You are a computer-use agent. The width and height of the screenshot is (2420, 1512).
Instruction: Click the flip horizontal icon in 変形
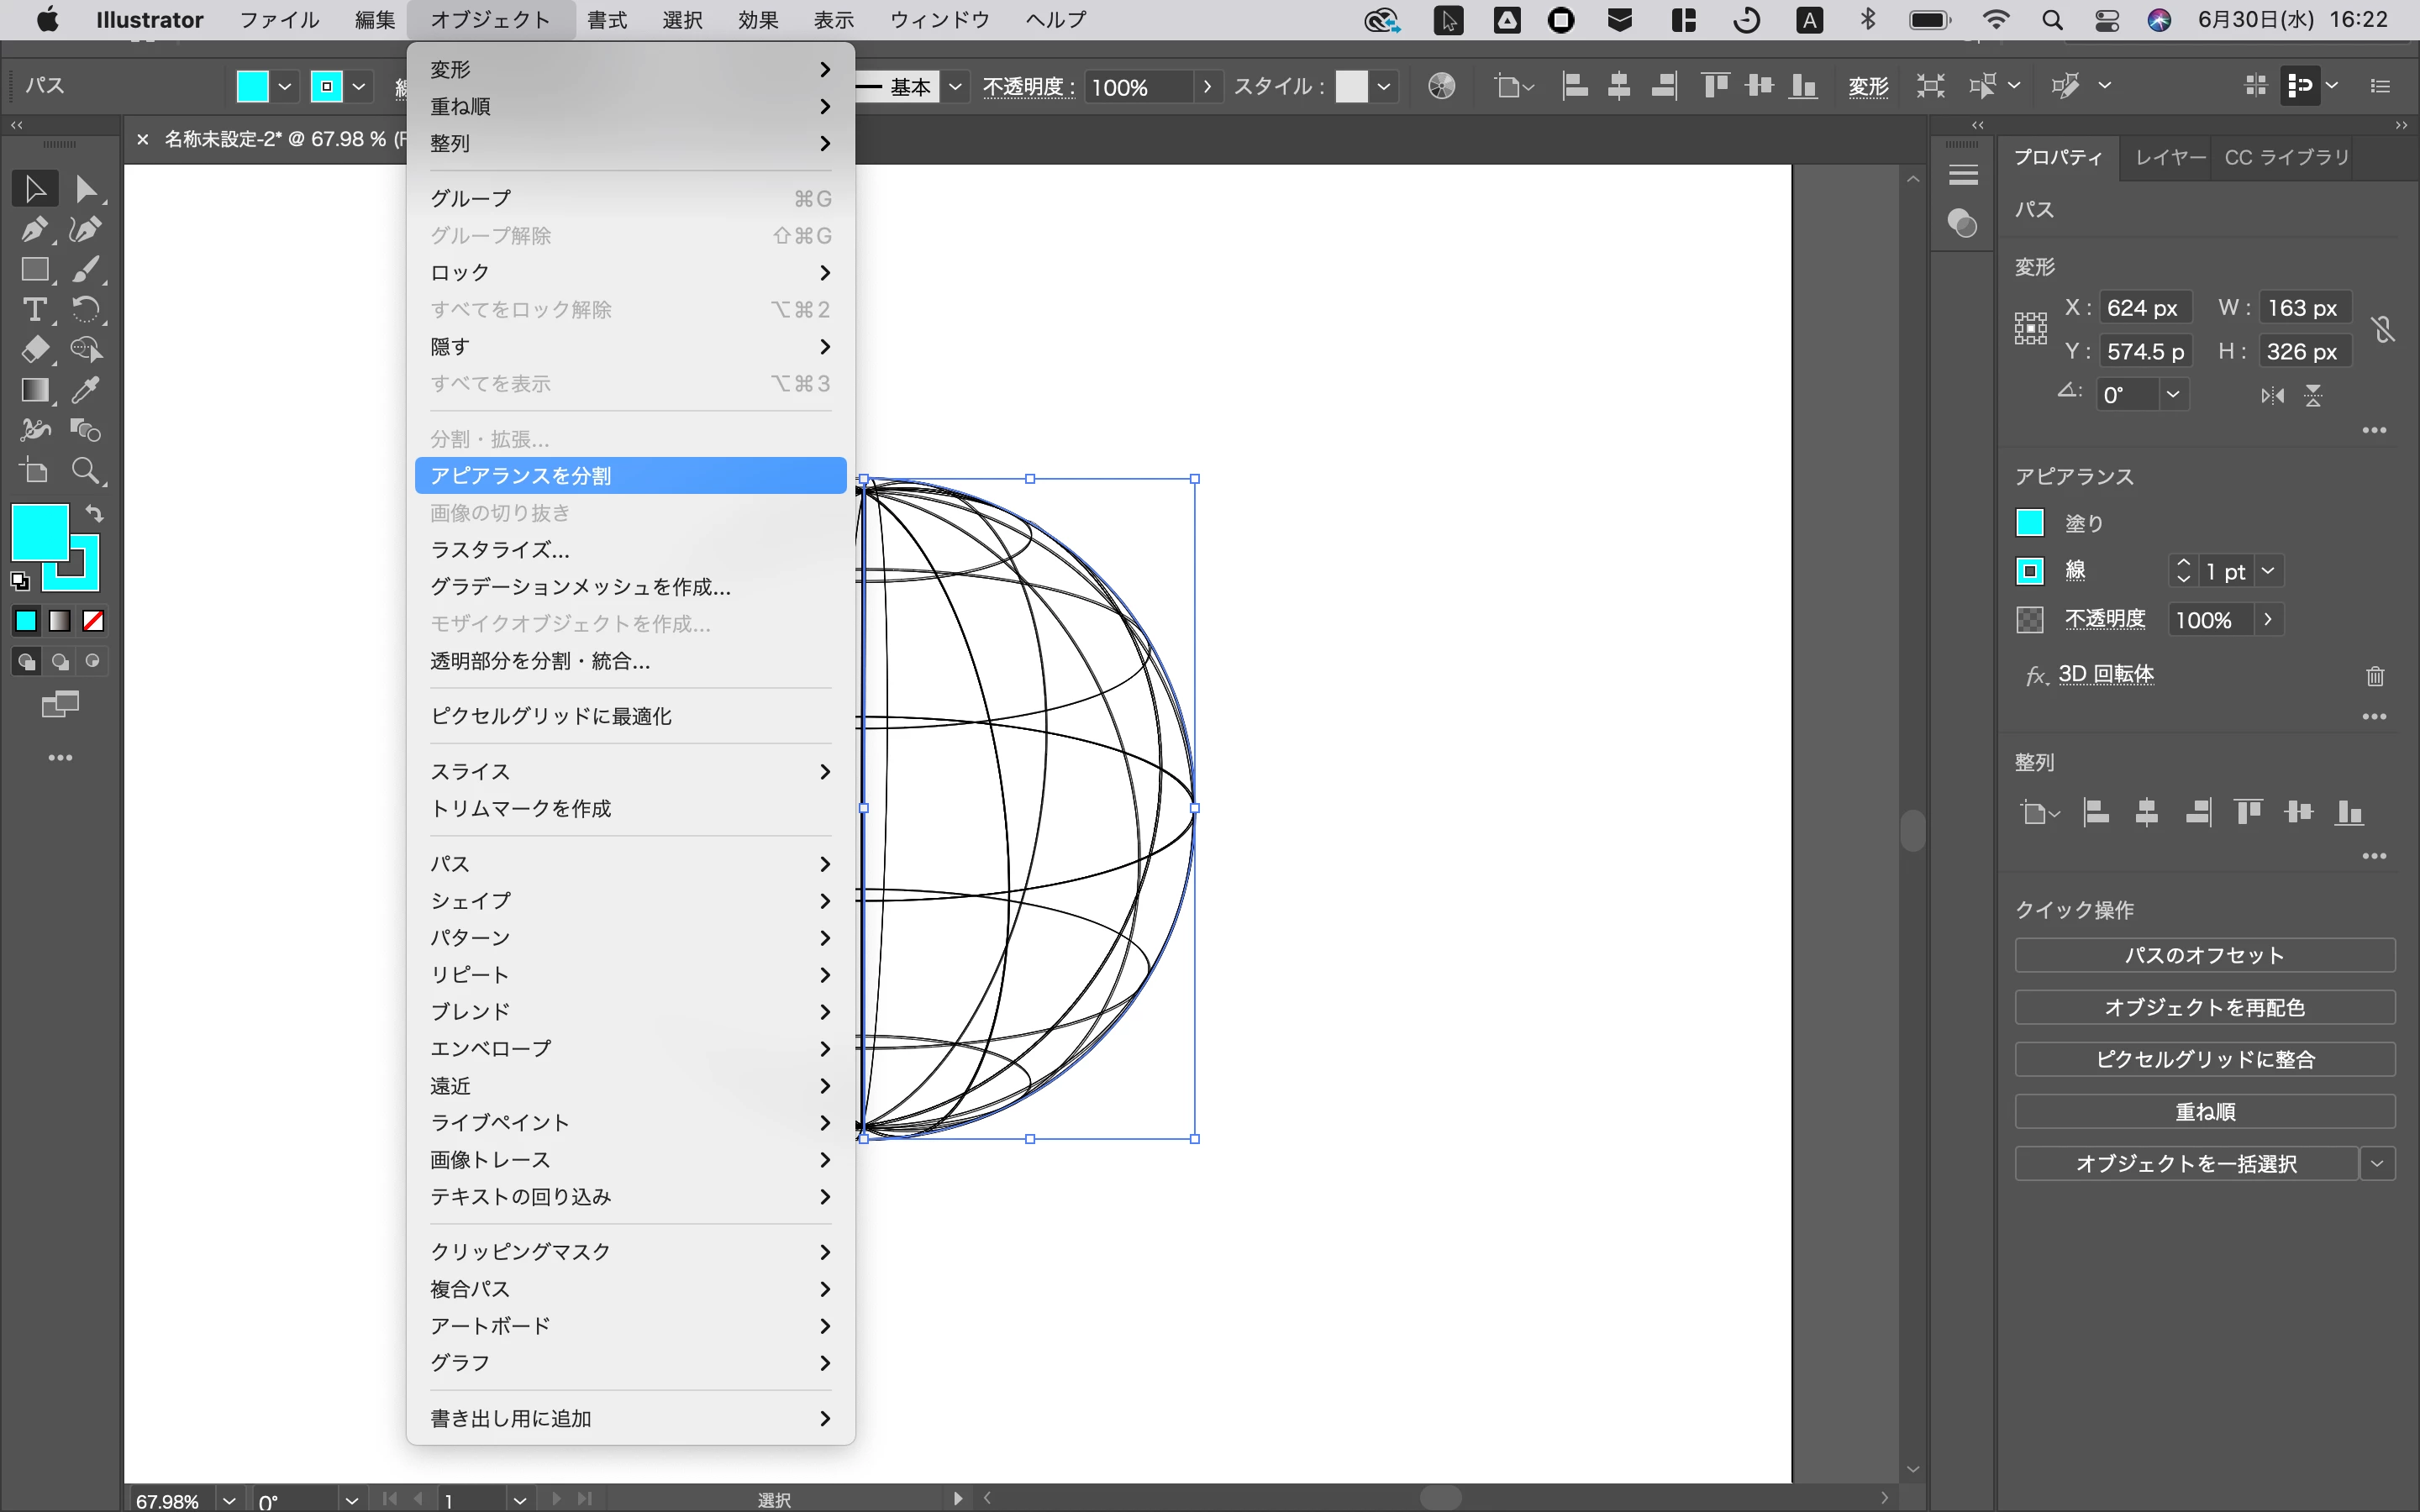[x=2272, y=396]
